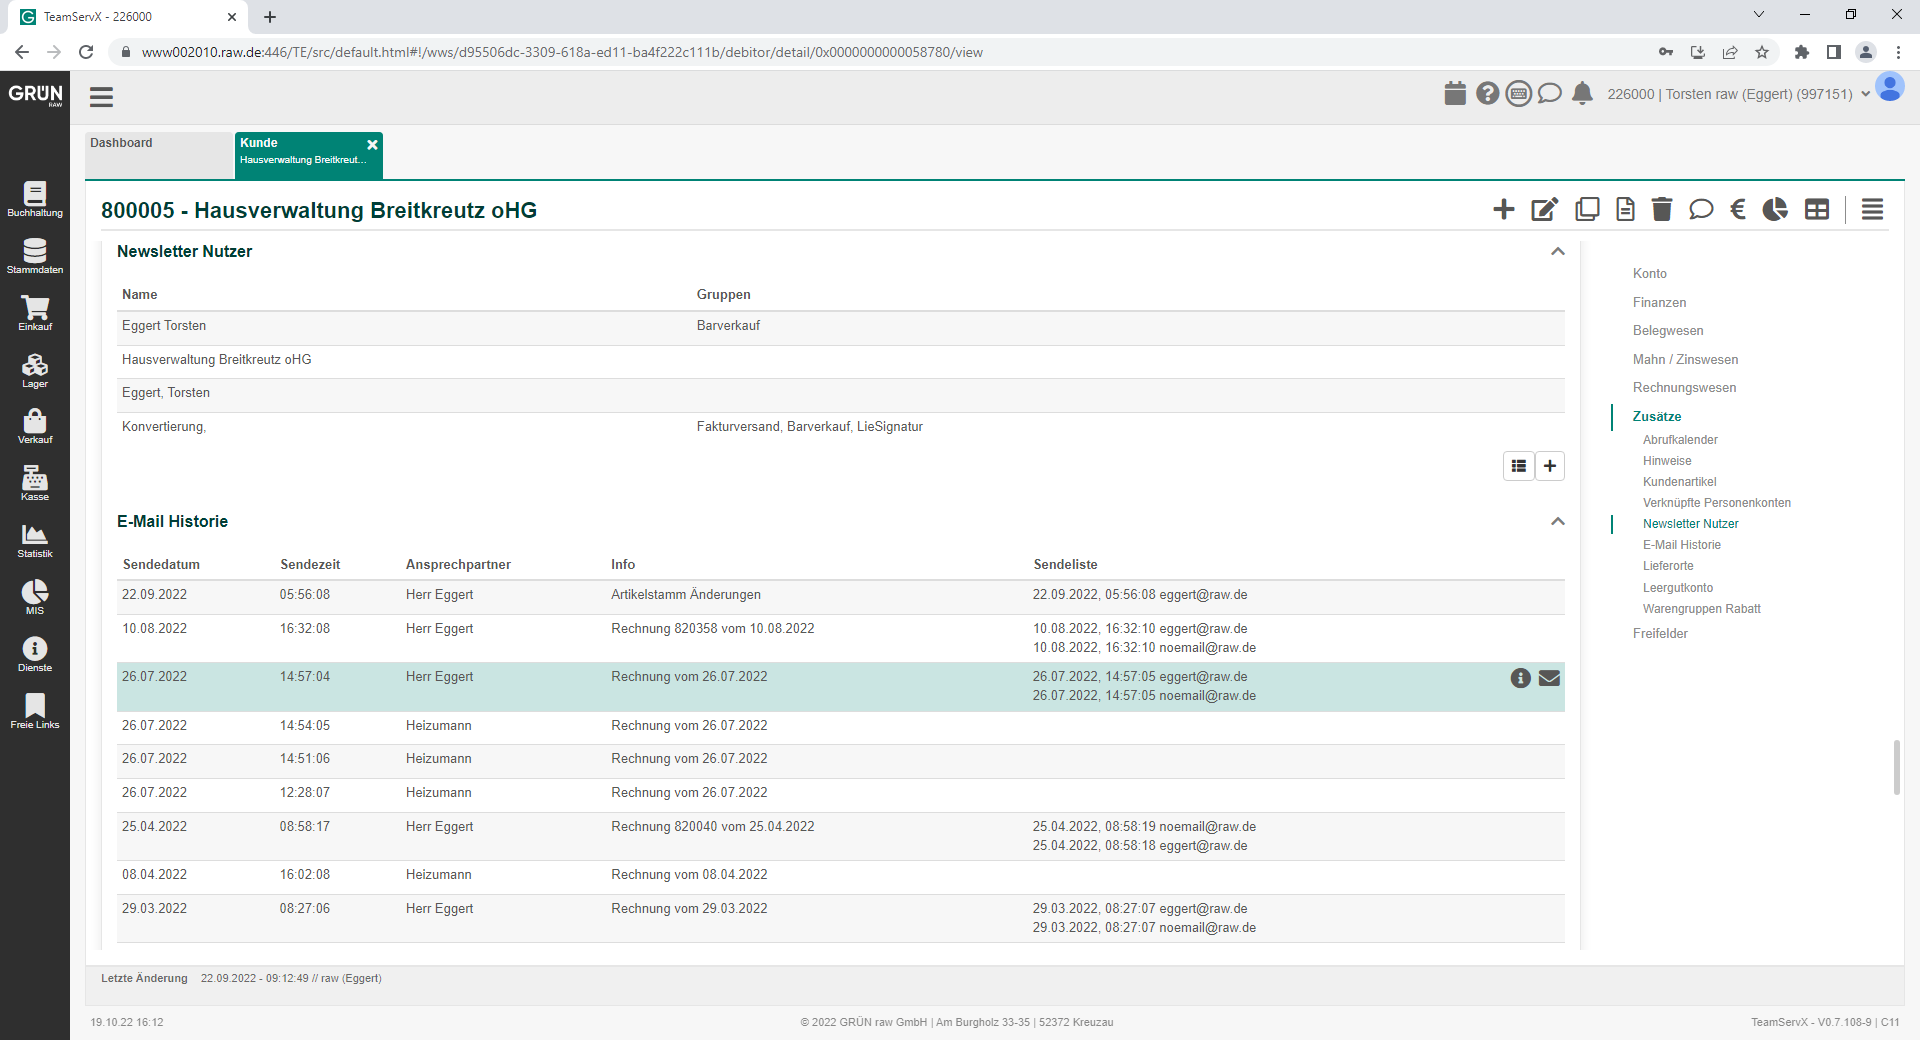The width and height of the screenshot is (1920, 1040).
Task: Click the edit pencil icon for customer
Action: click(x=1544, y=209)
